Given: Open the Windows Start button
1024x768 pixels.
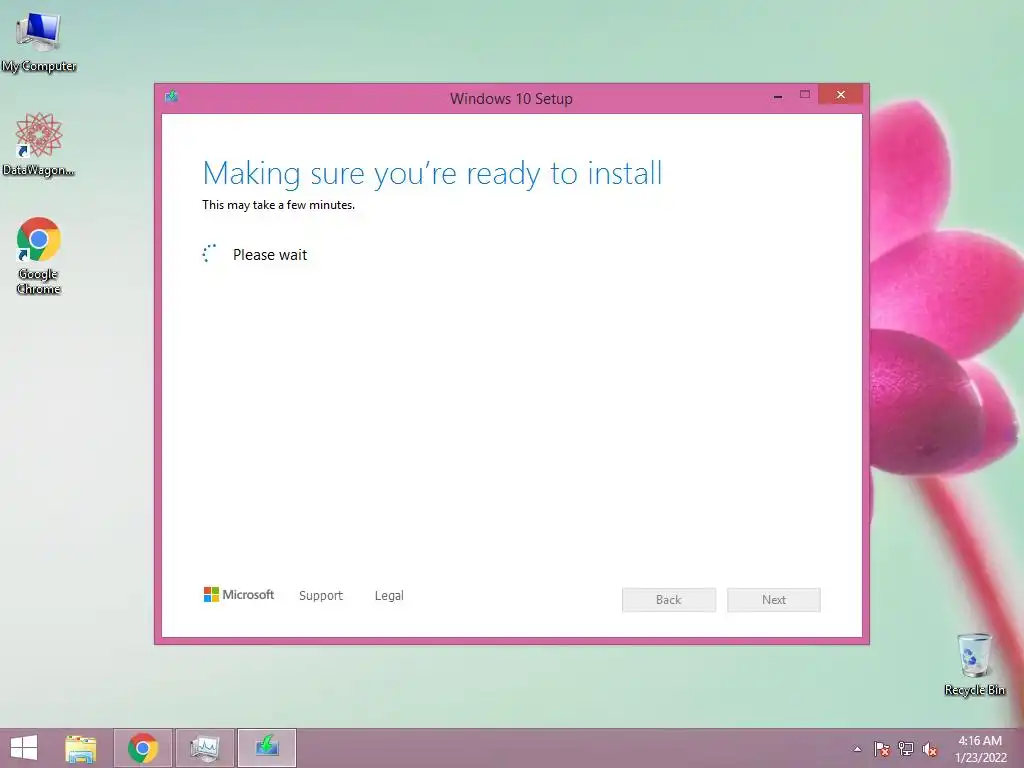Looking at the screenshot, I should pos(24,748).
